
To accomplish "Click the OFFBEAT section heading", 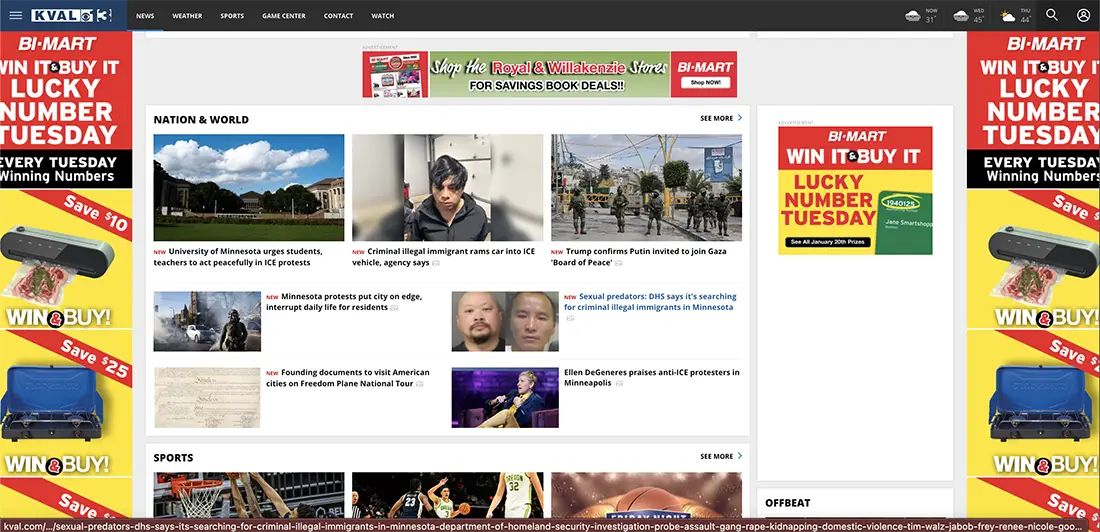I will (788, 503).
